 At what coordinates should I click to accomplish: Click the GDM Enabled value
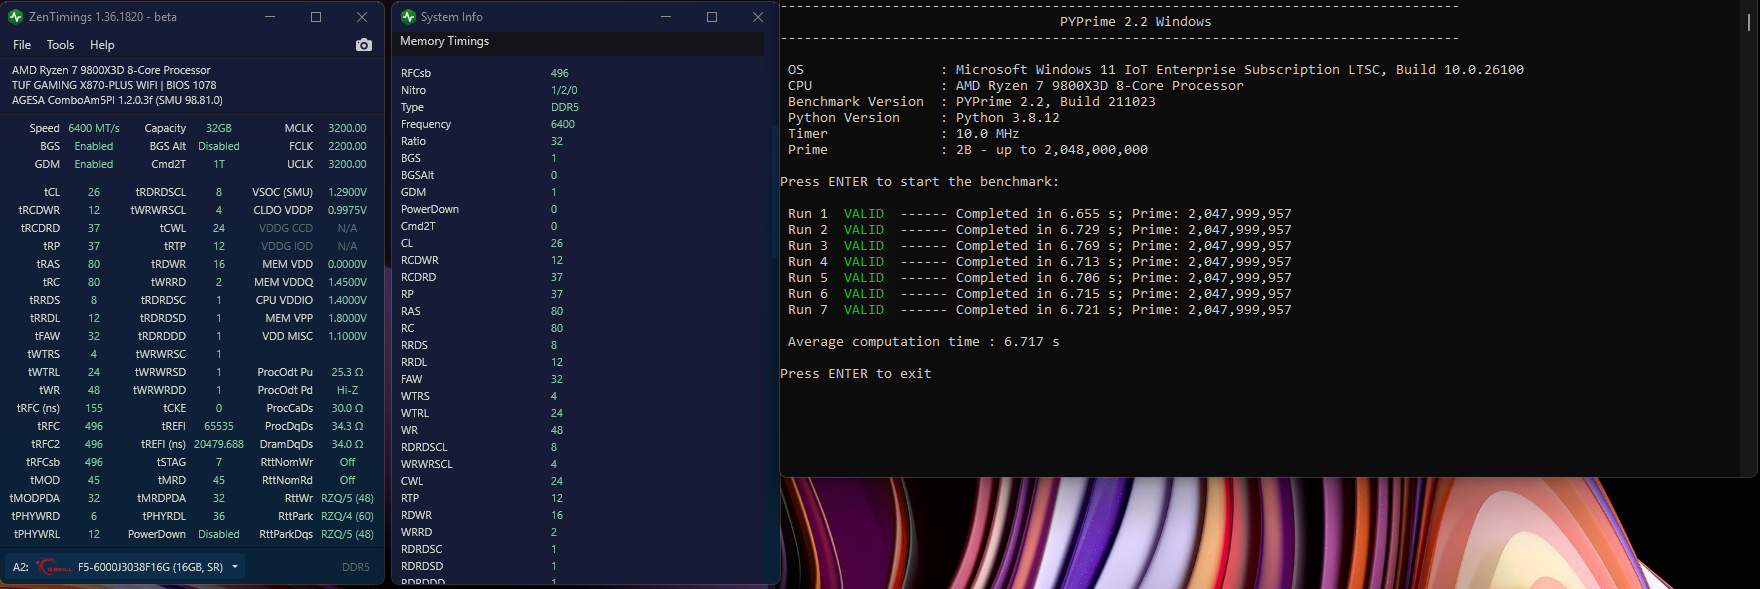coord(94,164)
